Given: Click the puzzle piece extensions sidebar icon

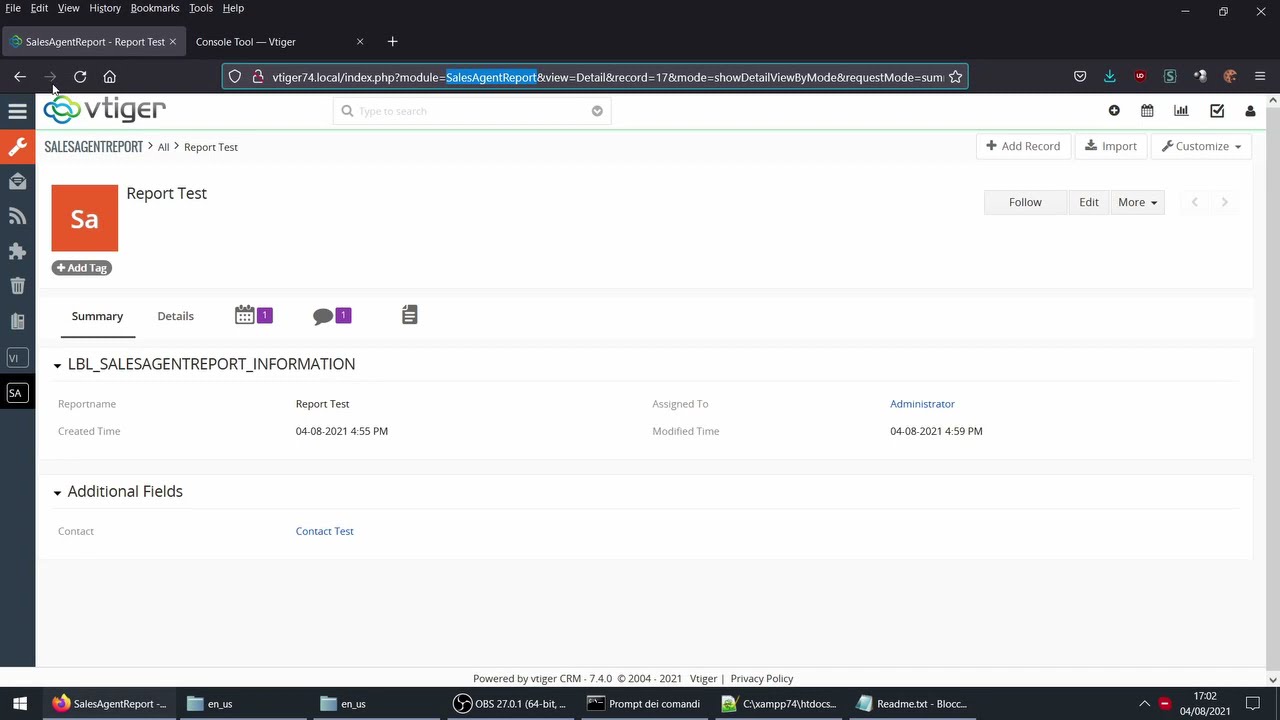Looking at the screenshot, I should (17, 251).
